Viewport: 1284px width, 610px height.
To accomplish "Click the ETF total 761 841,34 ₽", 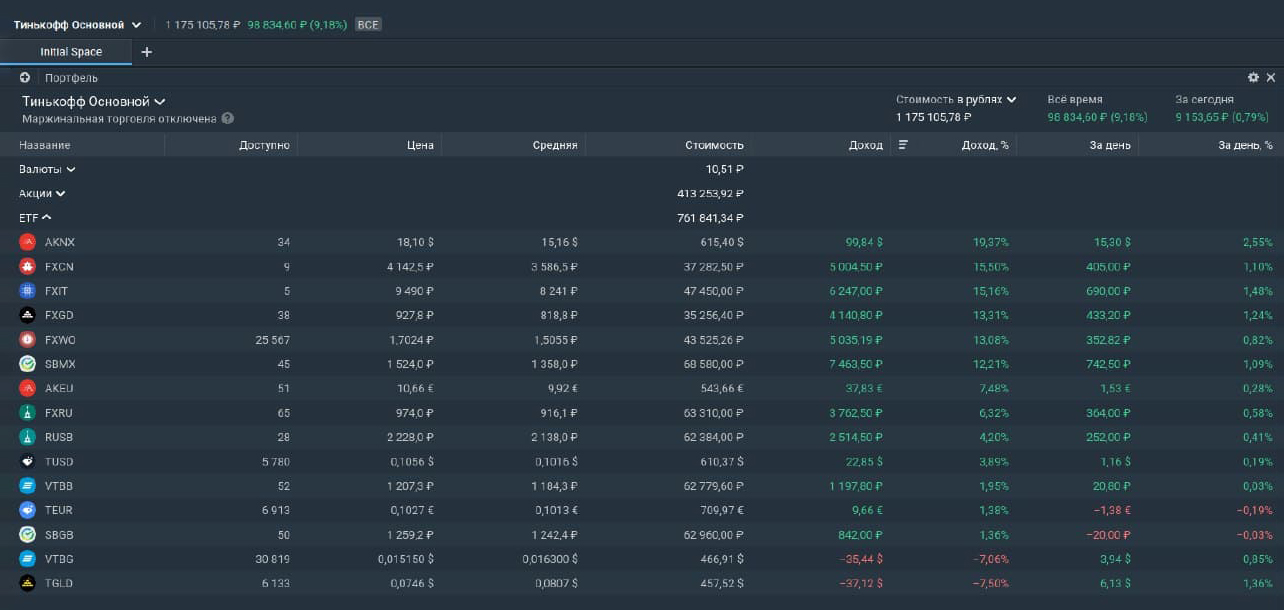I will pyautogui.click(x=710, y=218).
